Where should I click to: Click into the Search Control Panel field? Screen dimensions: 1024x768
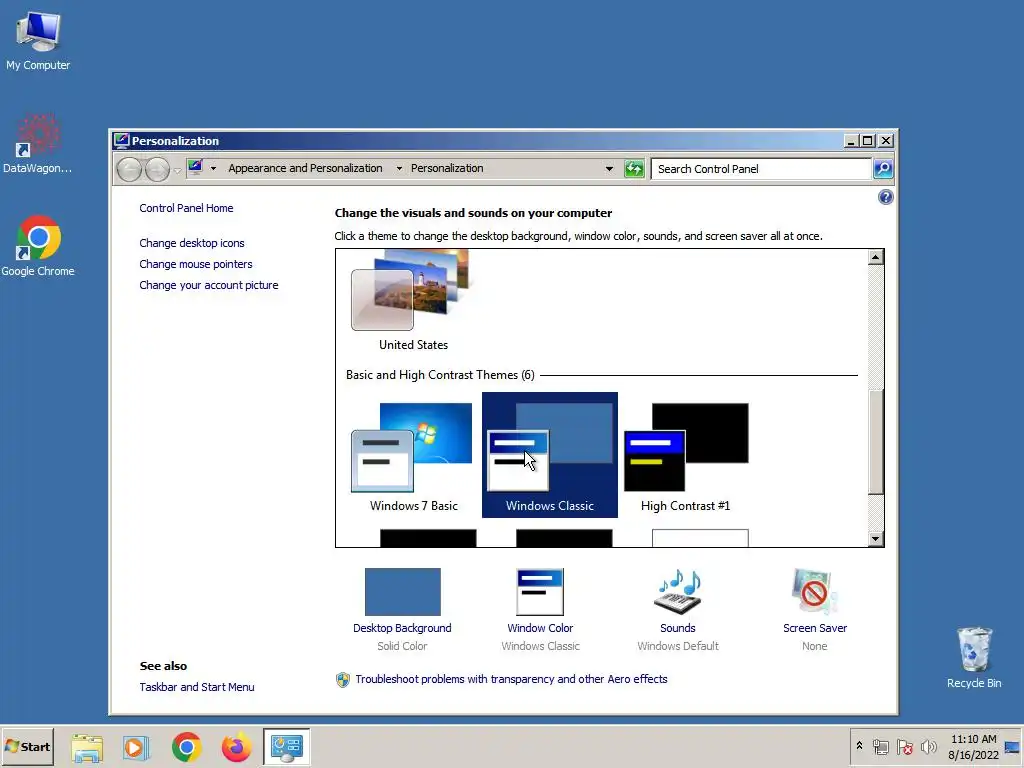coord(761,169)
